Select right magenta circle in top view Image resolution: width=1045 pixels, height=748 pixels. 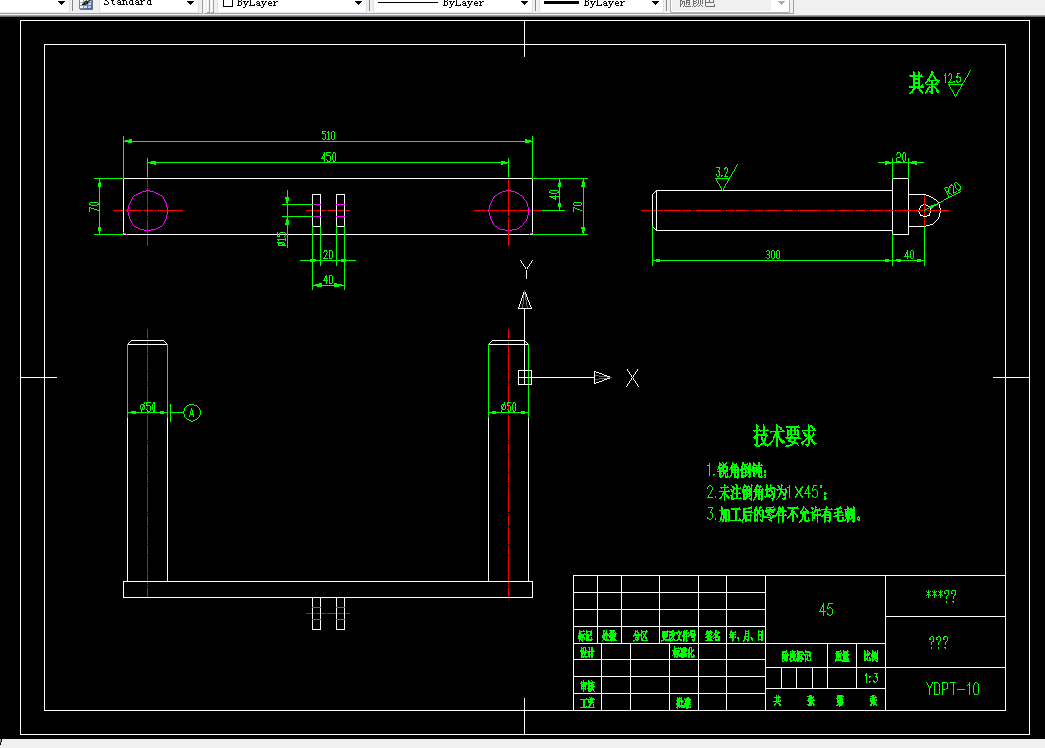[x=509, y=211]
